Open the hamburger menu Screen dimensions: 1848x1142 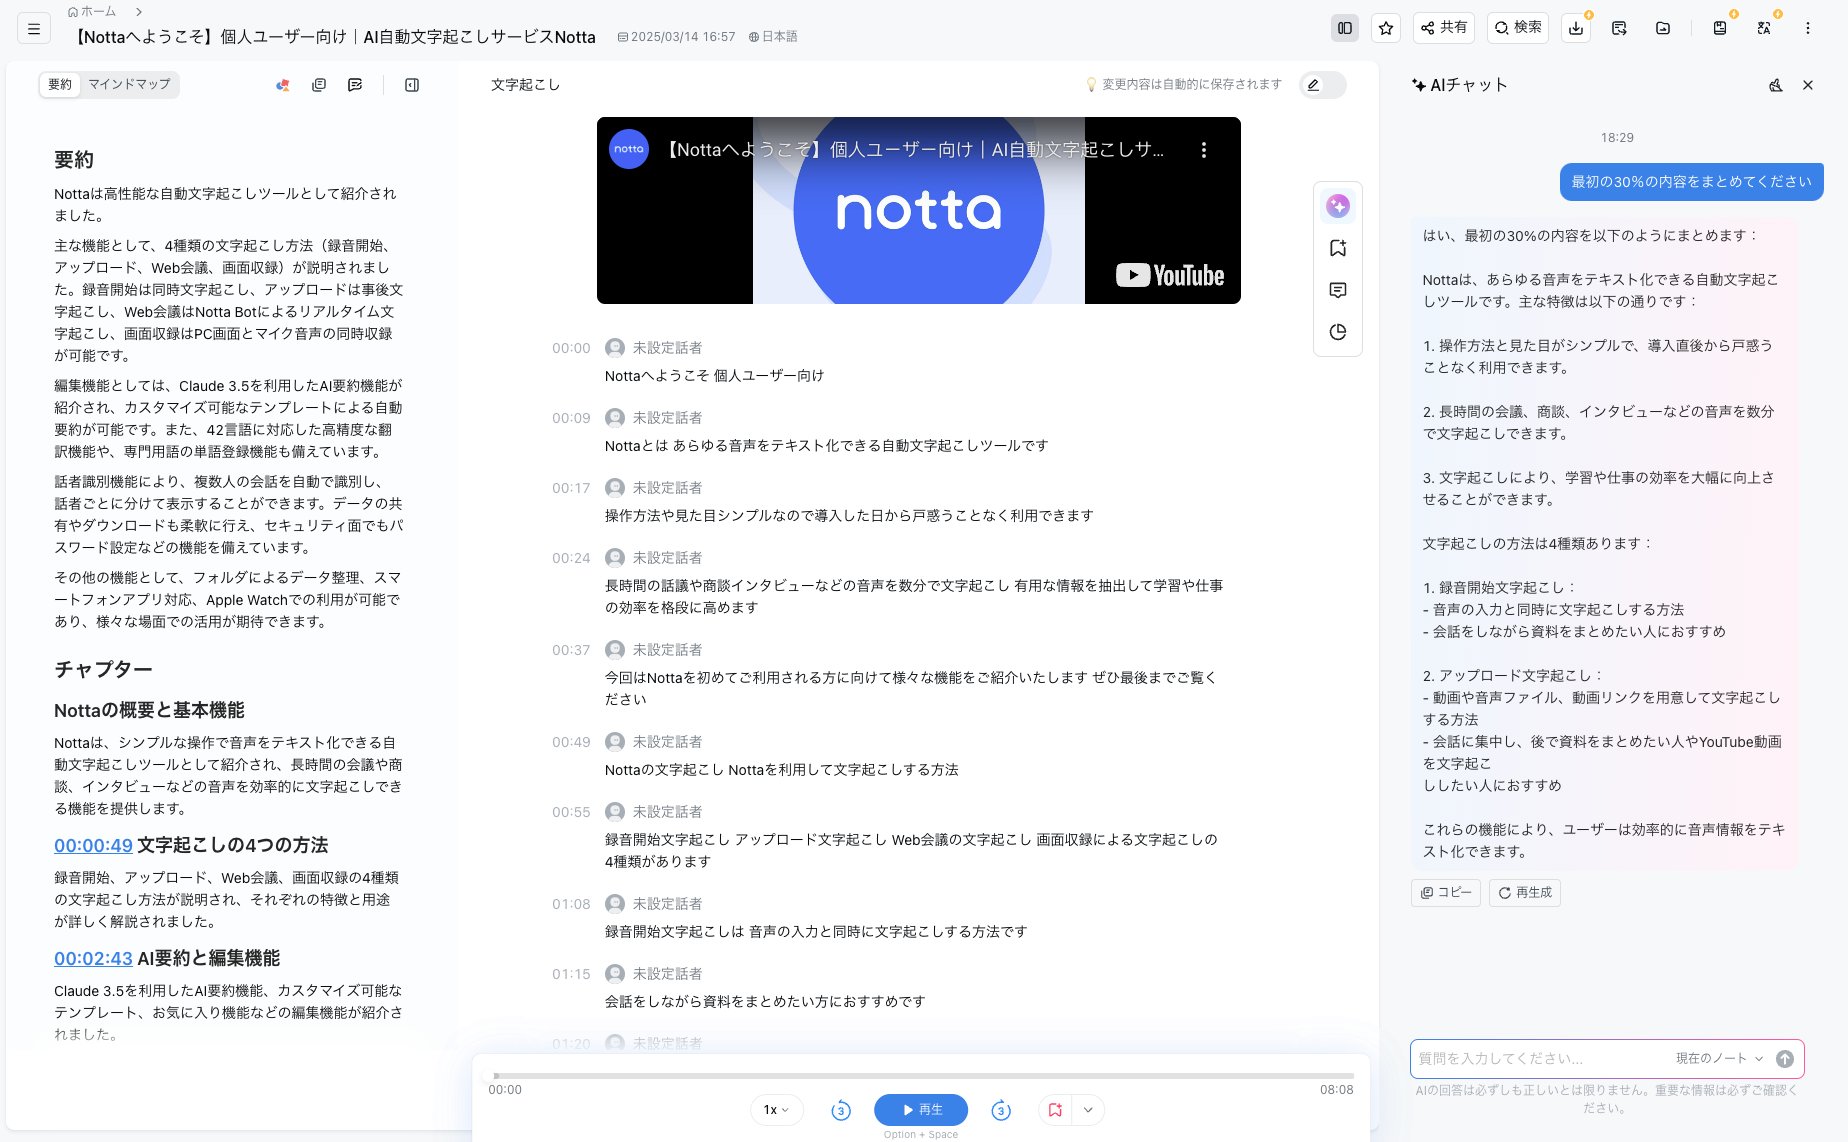34,29
